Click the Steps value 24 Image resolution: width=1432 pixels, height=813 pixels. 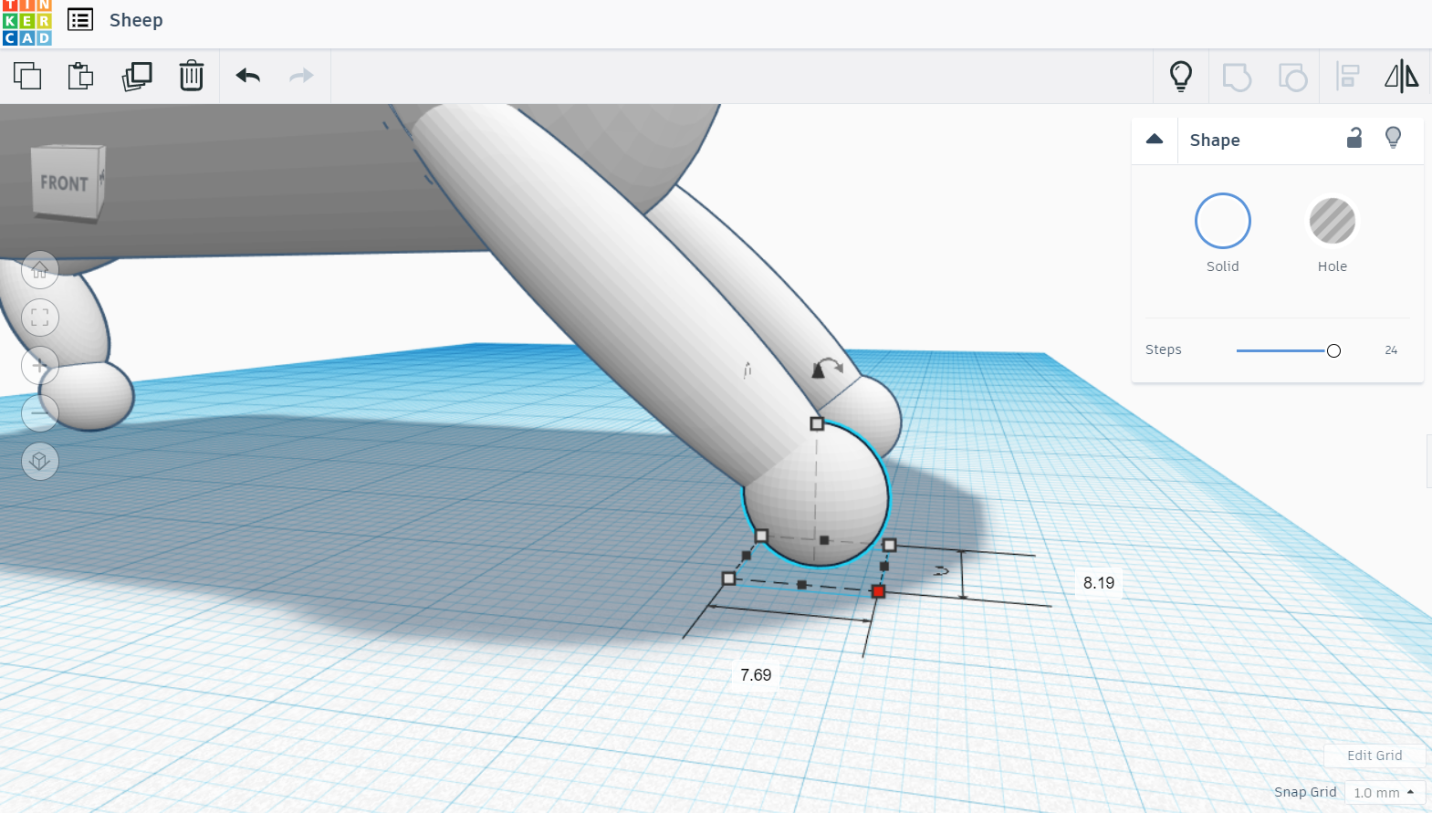click(x=1391, y=350)
